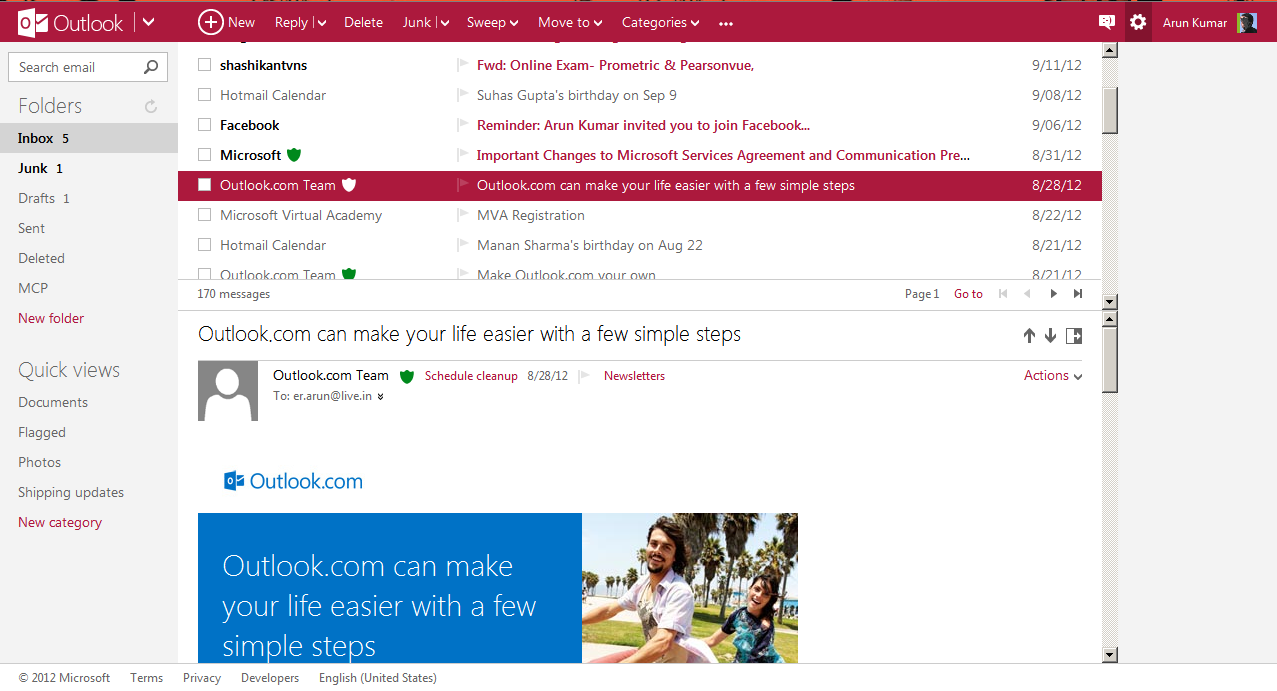The width and height of the screenshot is (1277, 691).
Task: Click green trusted shield beside Microsoft sender
Action: click(x=294, y=155)
